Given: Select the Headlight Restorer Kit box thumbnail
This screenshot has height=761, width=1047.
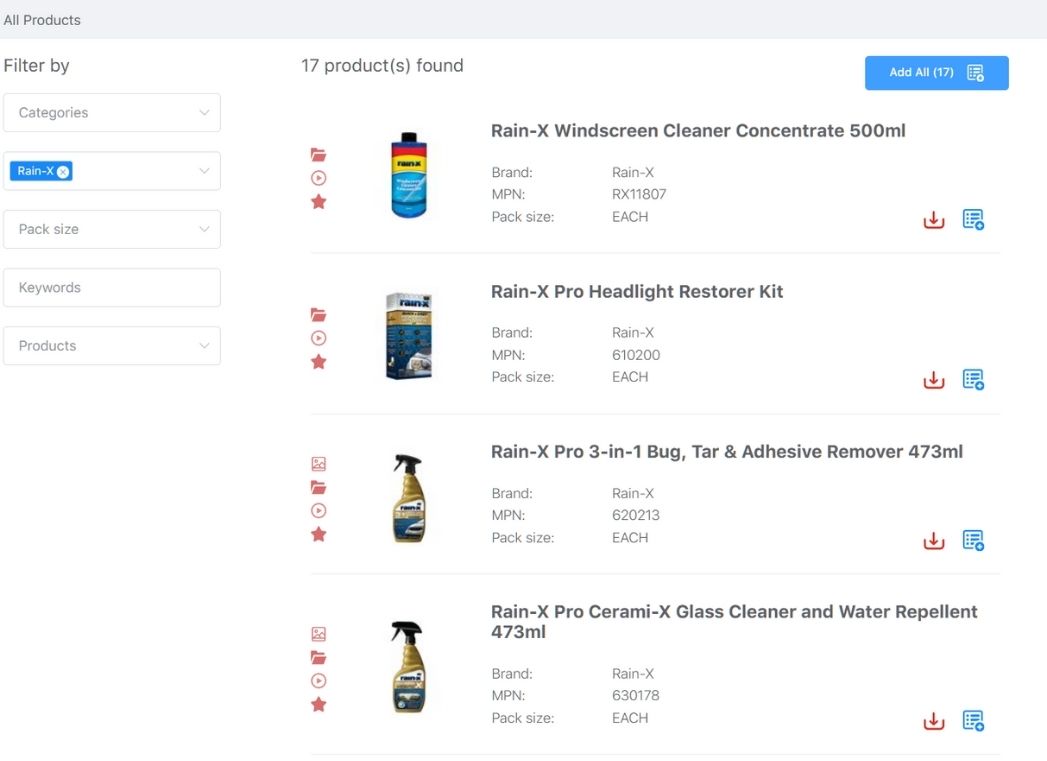Looking at the screenshot, I should [x=409, y=336].
